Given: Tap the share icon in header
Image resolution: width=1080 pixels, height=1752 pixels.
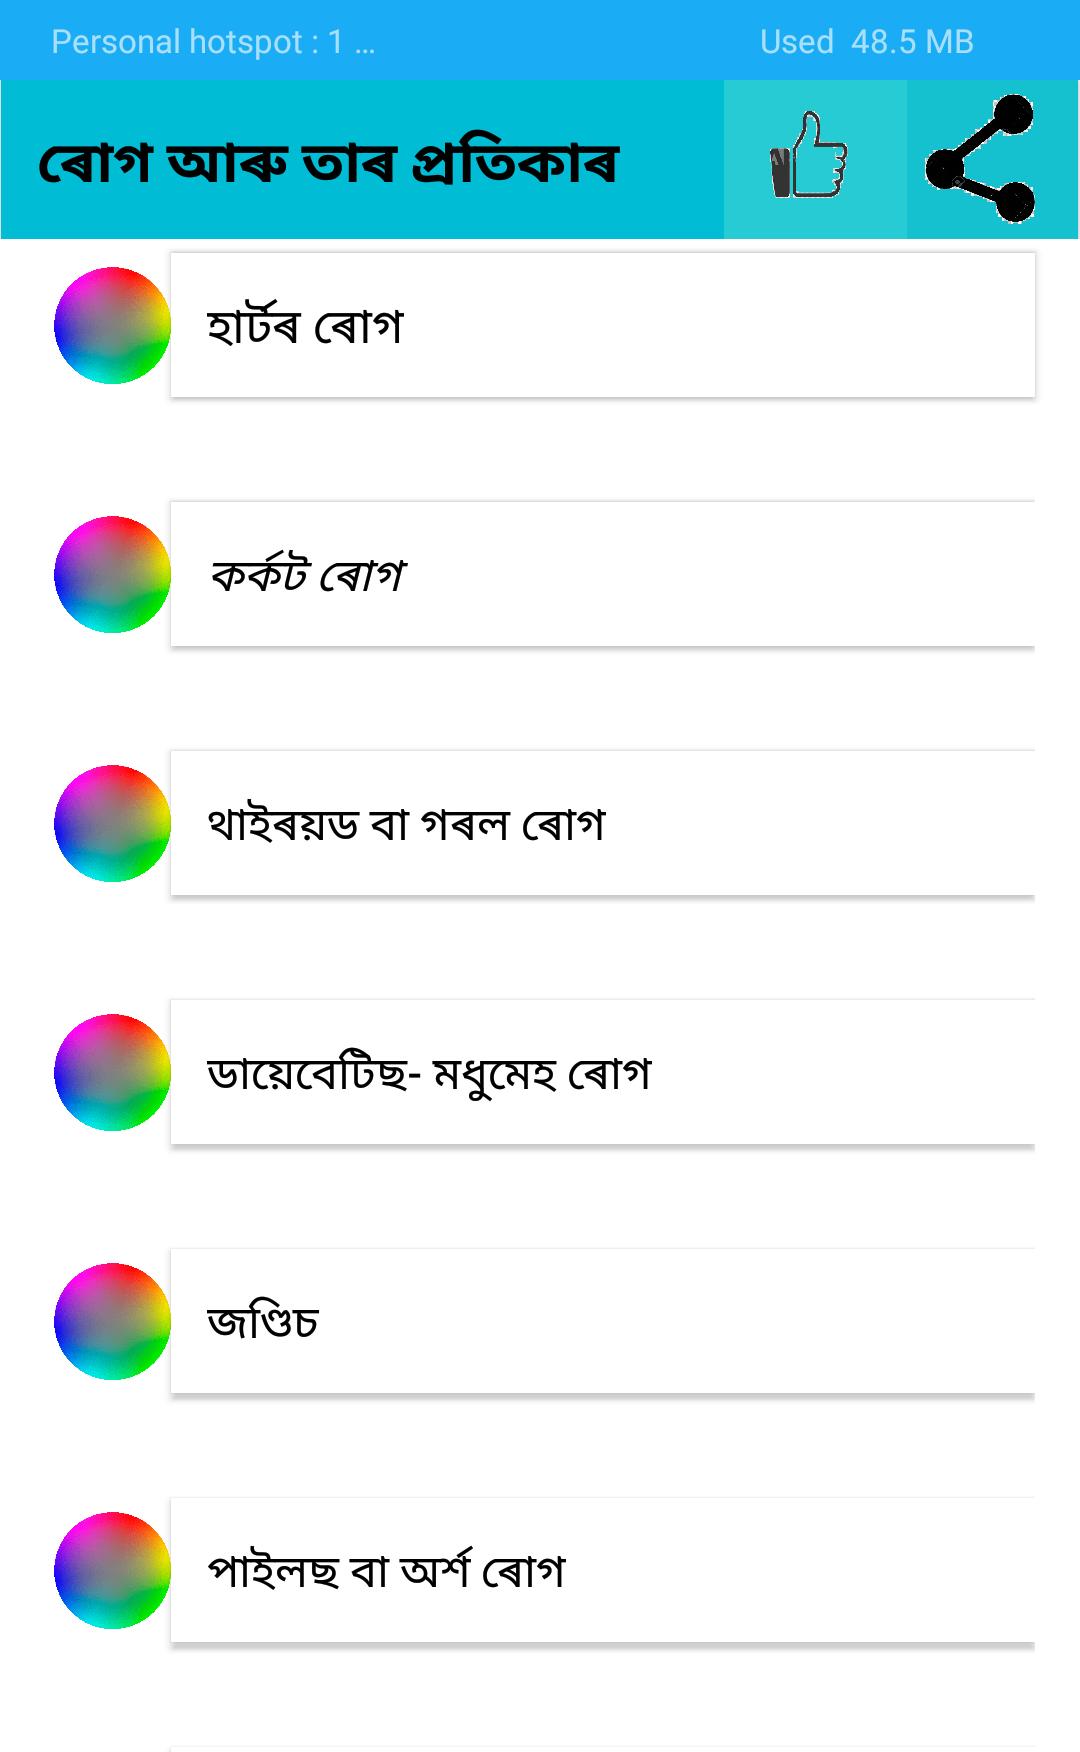Looking at the screenshot, I should (x=980, y=158).
